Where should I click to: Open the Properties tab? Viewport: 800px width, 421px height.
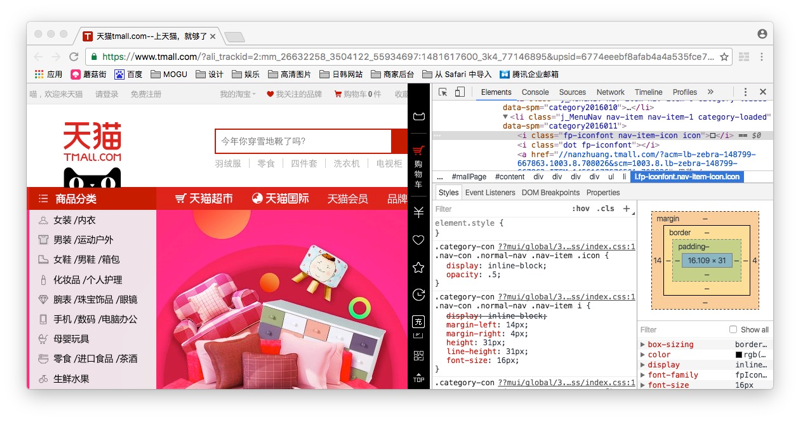pos(603,192)
